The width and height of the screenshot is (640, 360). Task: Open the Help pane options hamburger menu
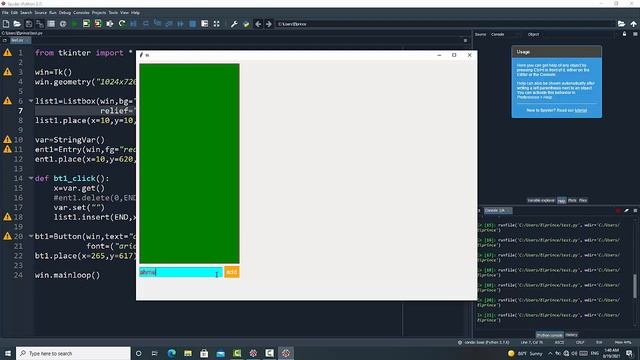[635, 34]
